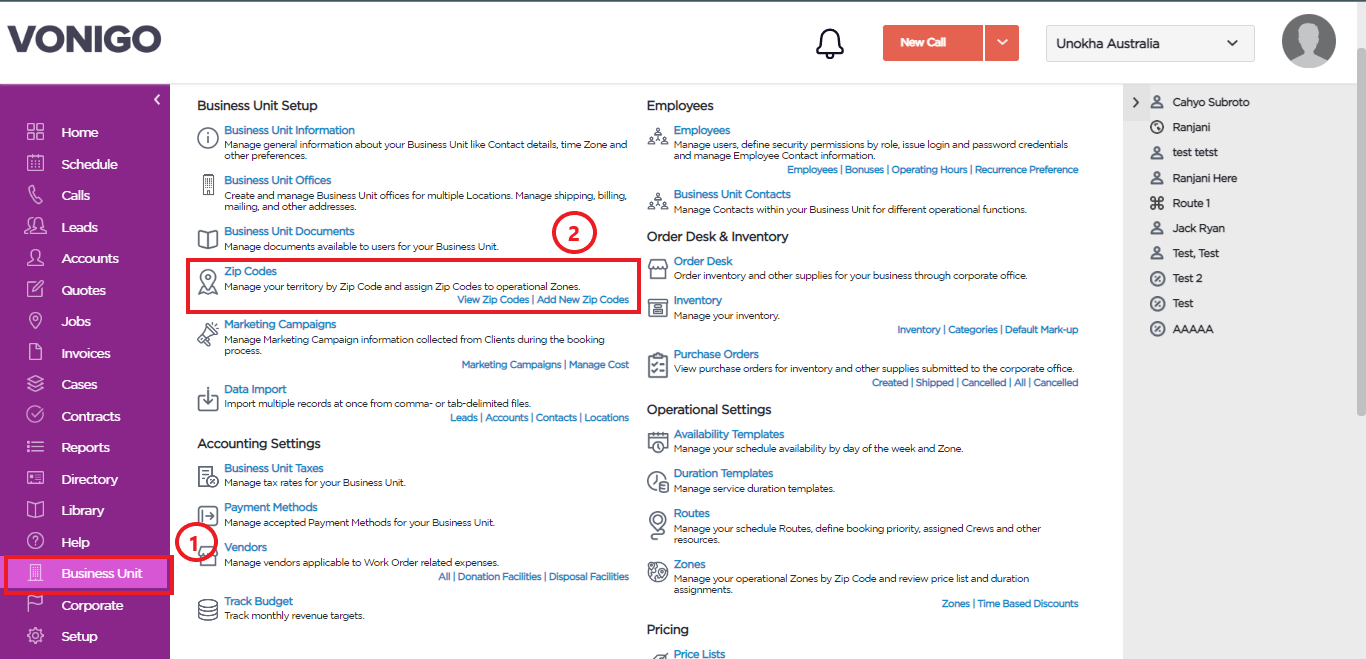Click the New Call button
This screenshot has height=659, width=1366.
(933, 43)
